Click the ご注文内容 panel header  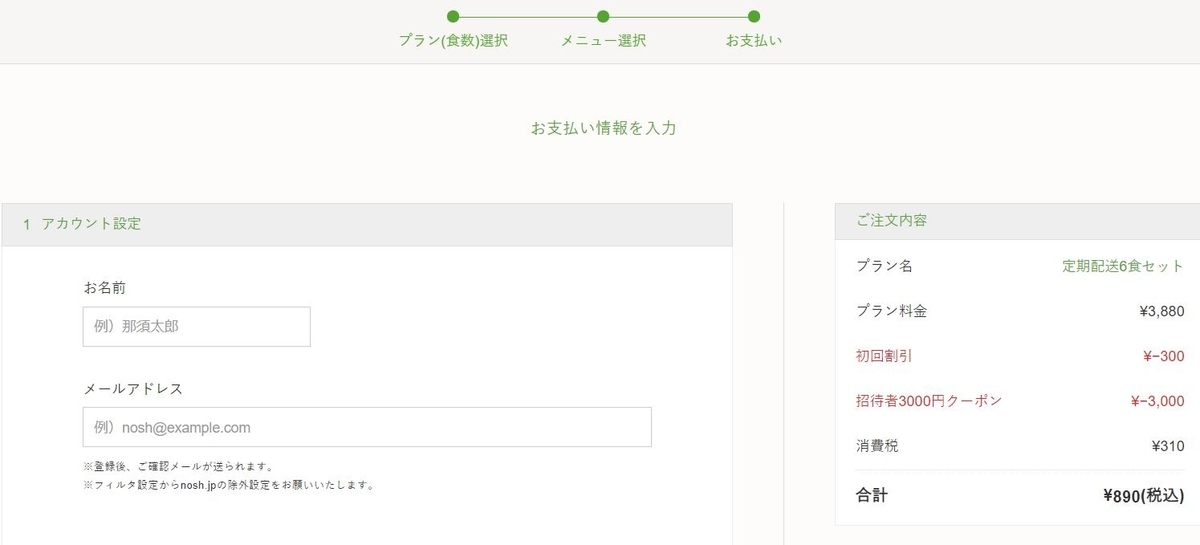tap(1017, 220)
